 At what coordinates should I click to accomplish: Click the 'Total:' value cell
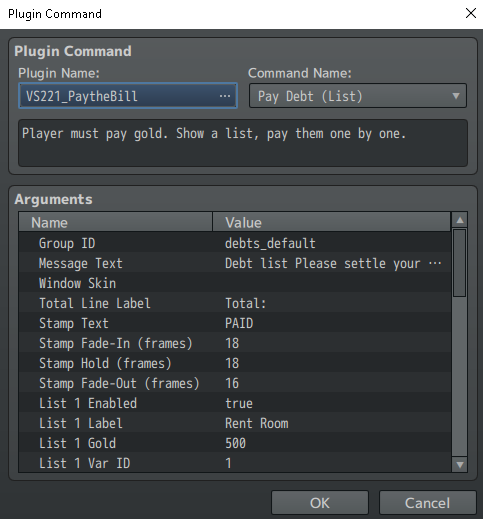246,303
